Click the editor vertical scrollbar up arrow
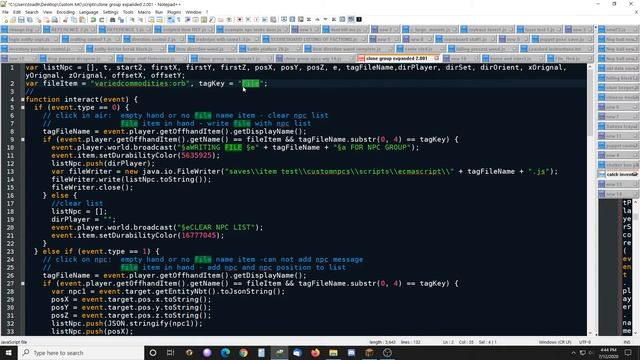 590,67
